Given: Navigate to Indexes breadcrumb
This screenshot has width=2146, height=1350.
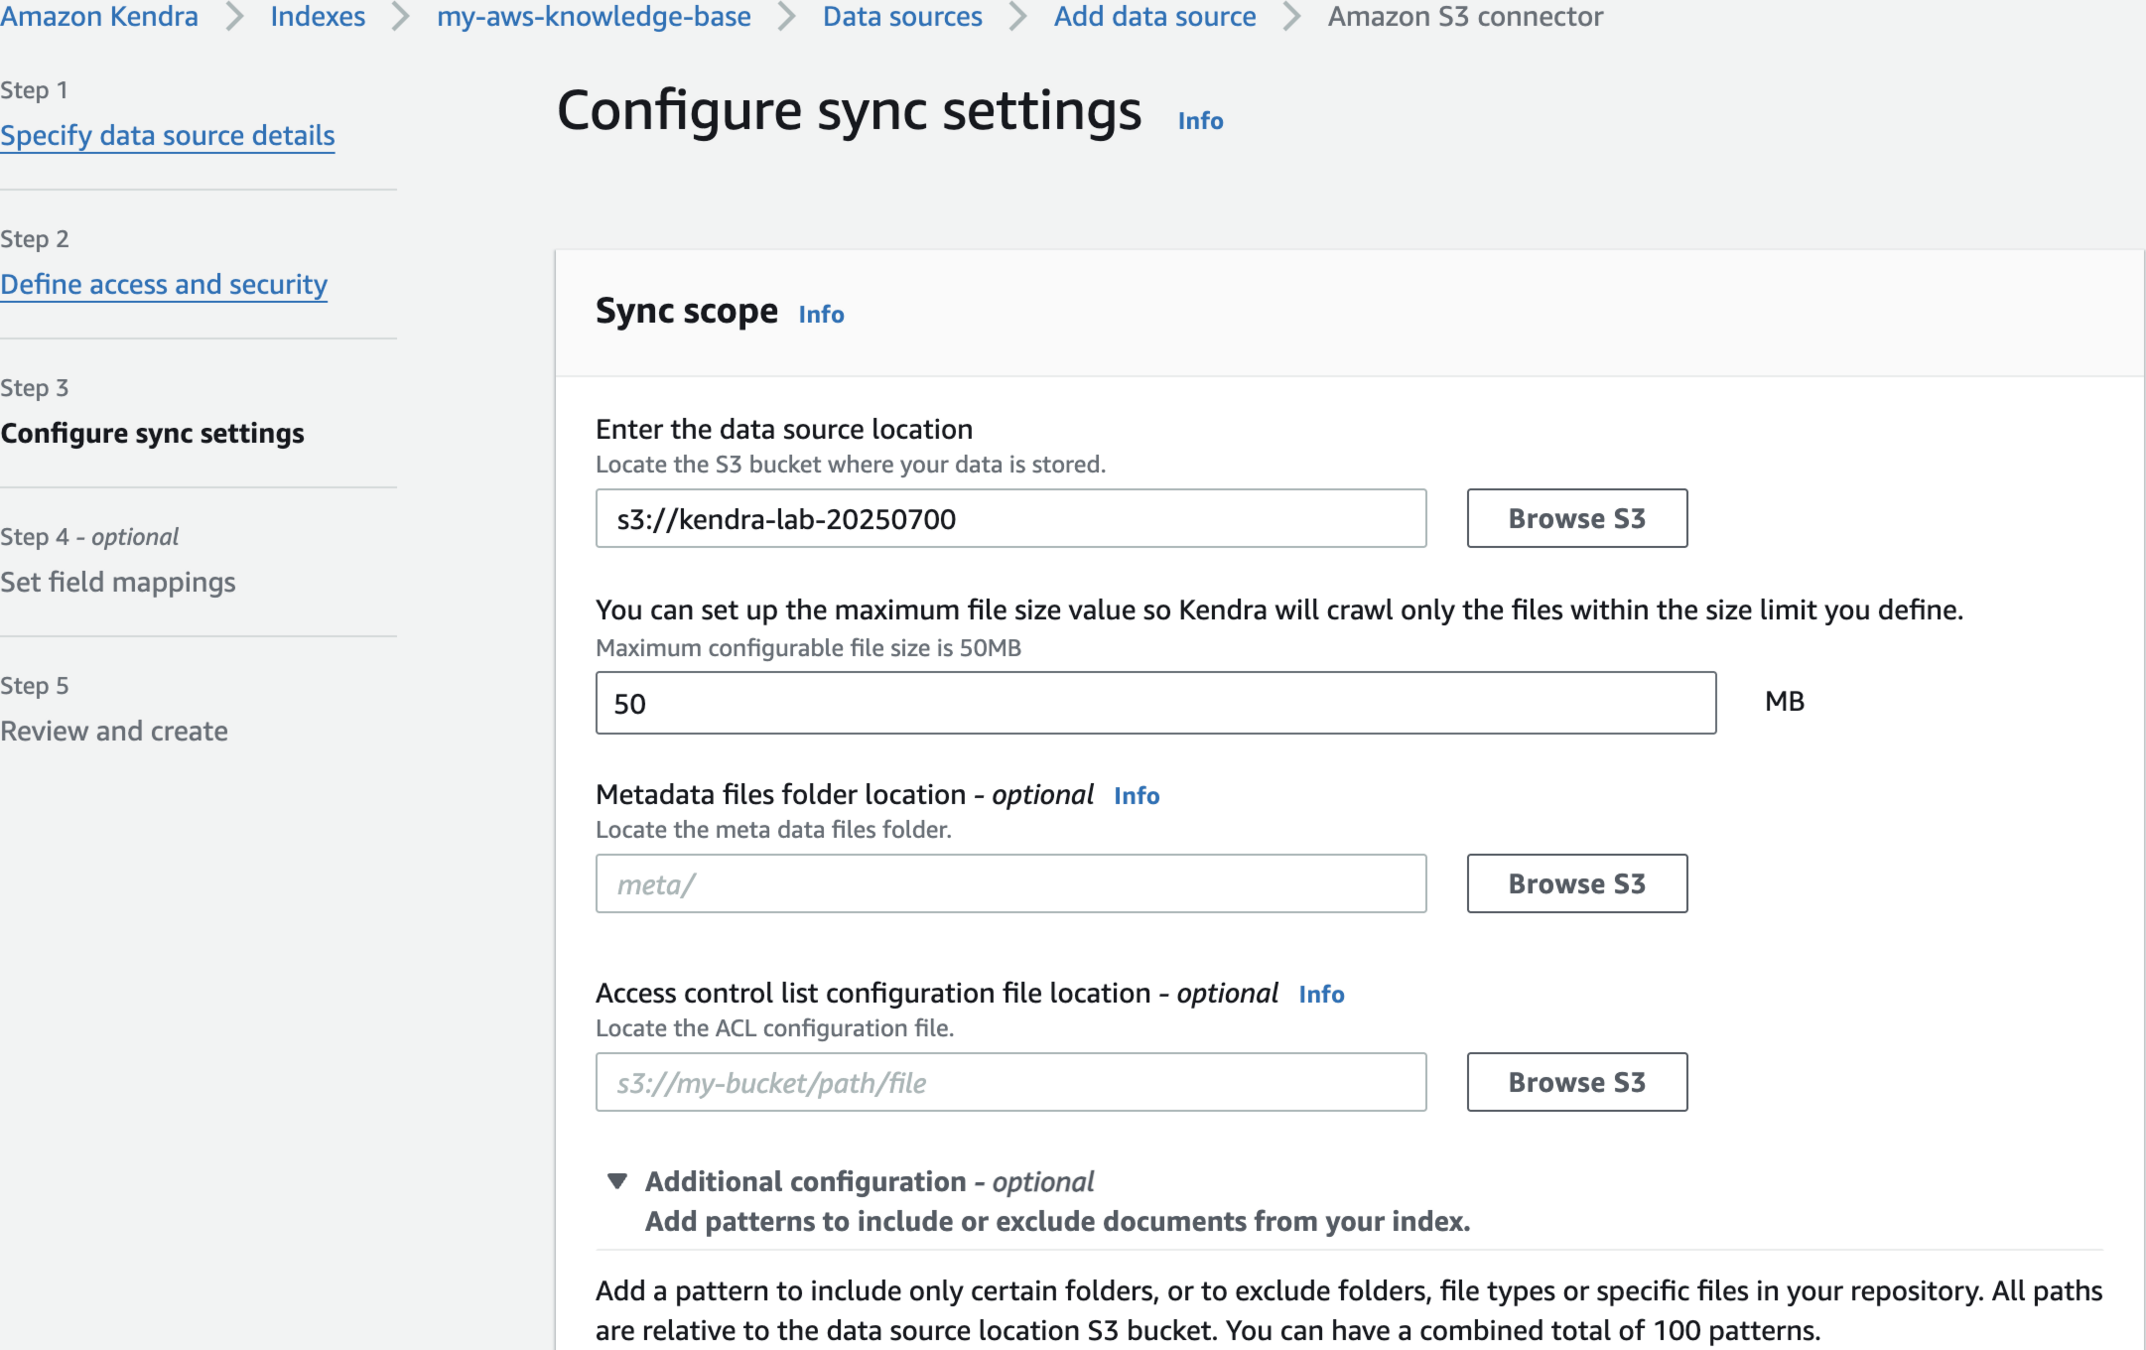Looking at the screenshot, I should coord(317,16).
